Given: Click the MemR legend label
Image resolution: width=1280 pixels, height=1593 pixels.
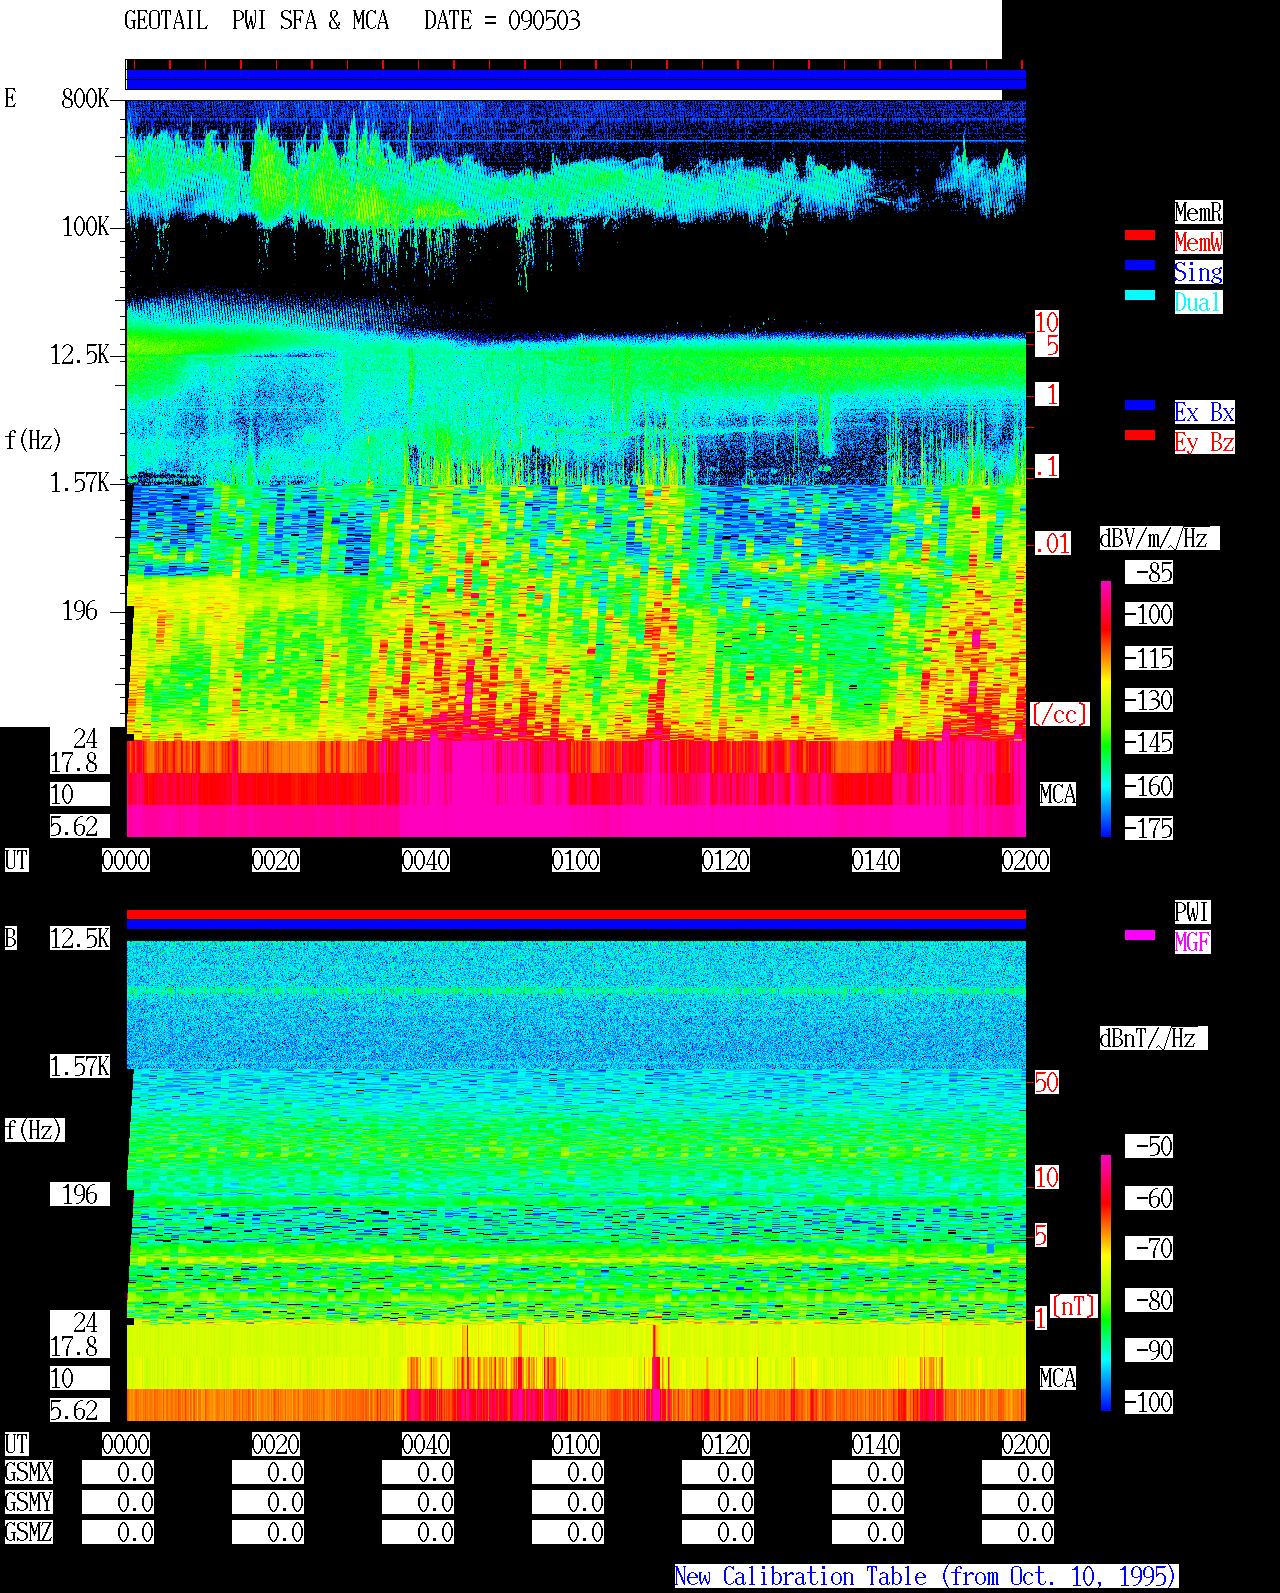Looking at the screenshot, I should (1198, 212).
